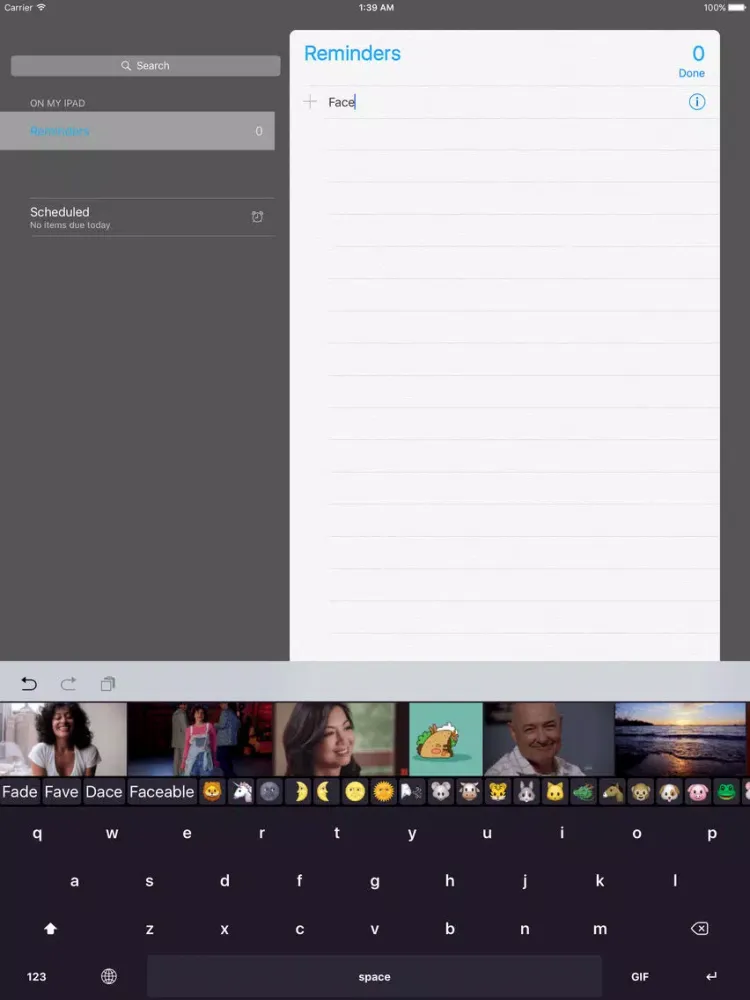Tap the Face reminder text field

(504, 102)
